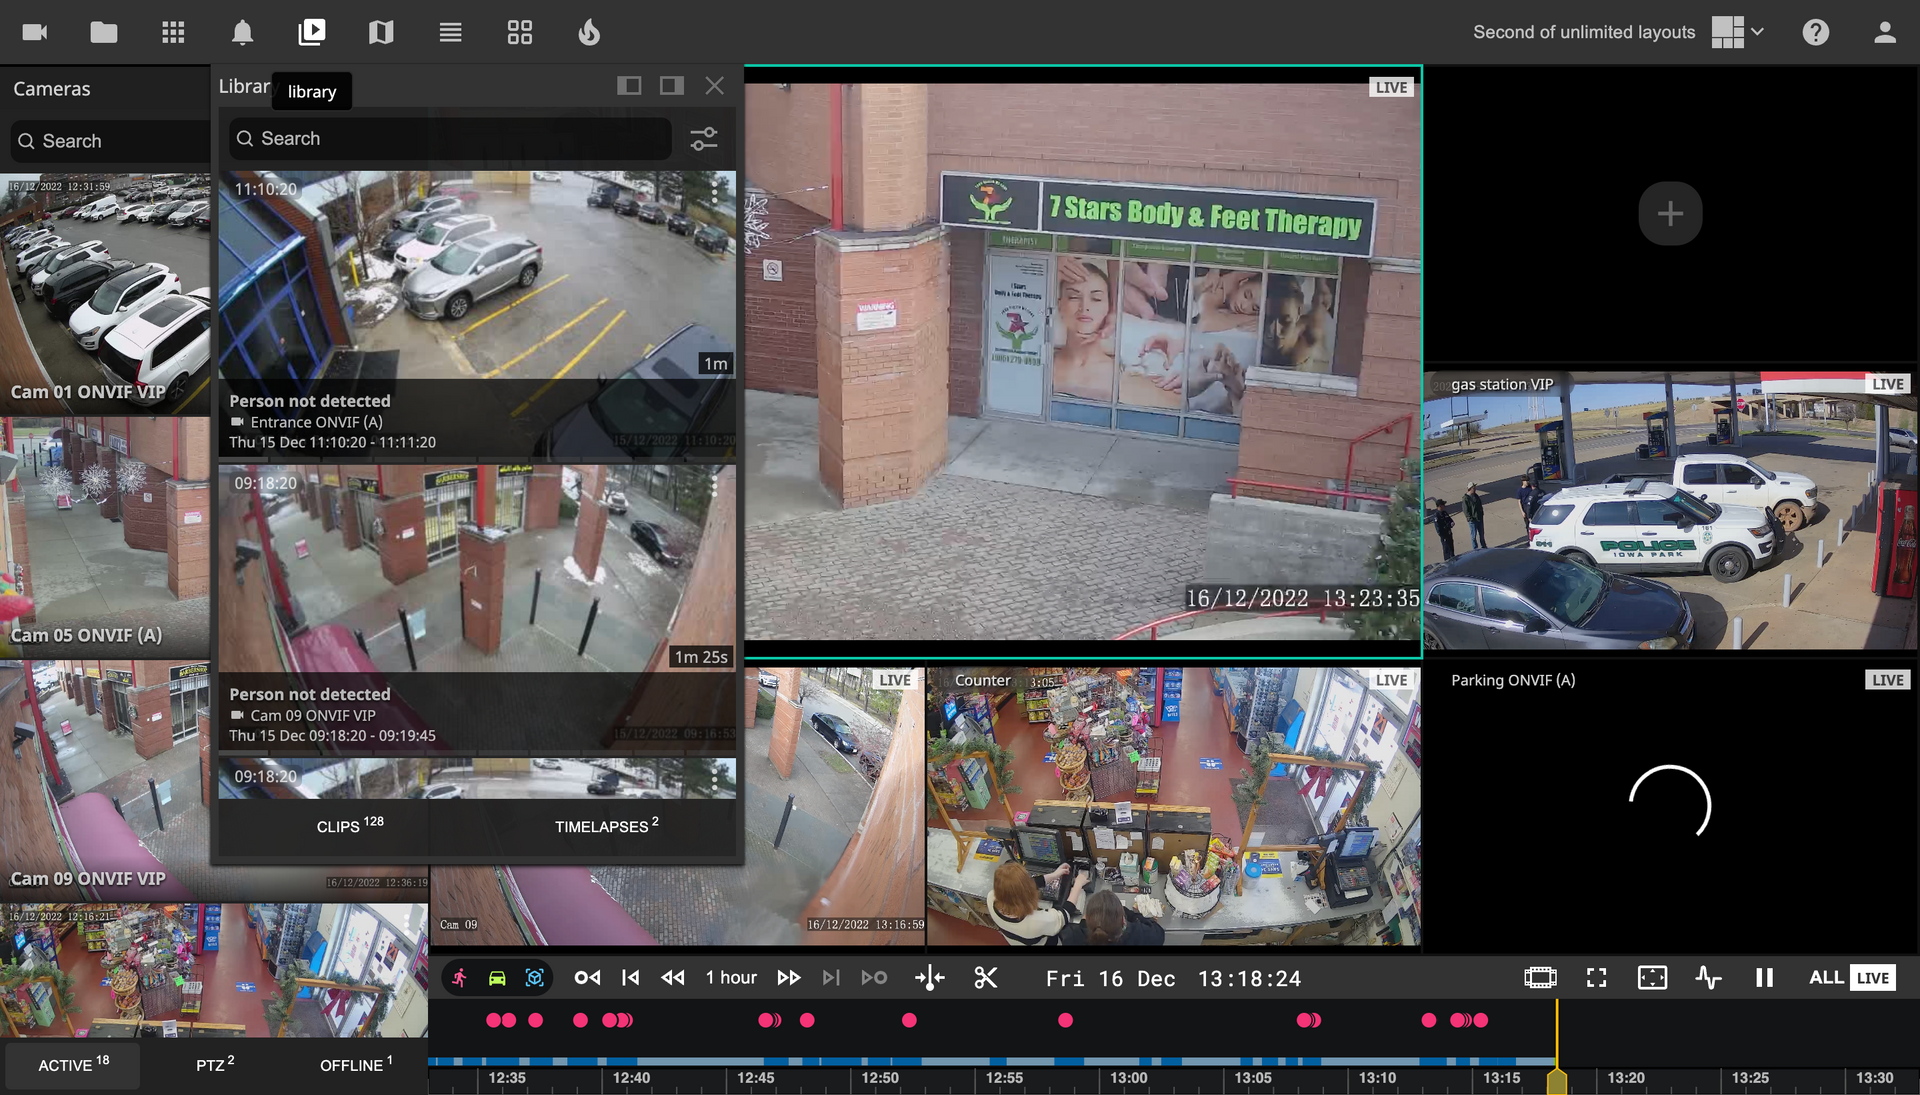Skip back to previous recording
Screen dimensions: 1920x1095
pyautogui.click(x=630, y=978)
